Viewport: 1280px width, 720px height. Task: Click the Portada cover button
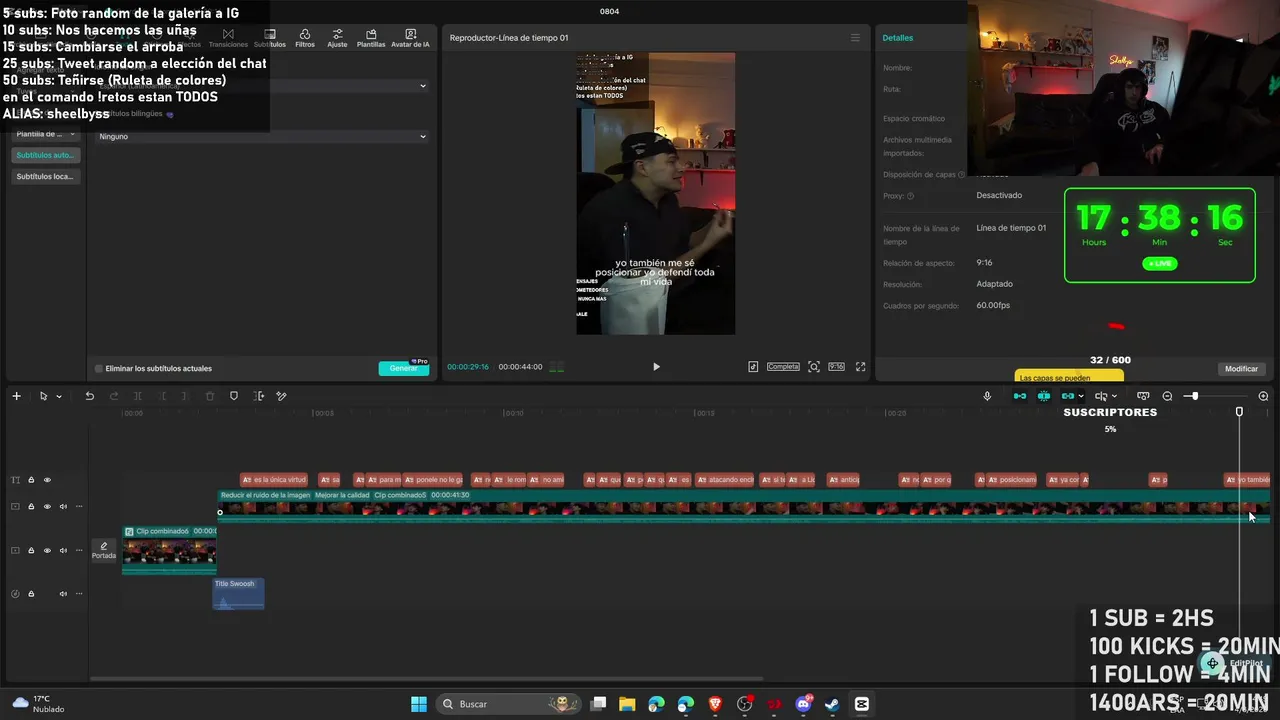(x=104, y=551)
